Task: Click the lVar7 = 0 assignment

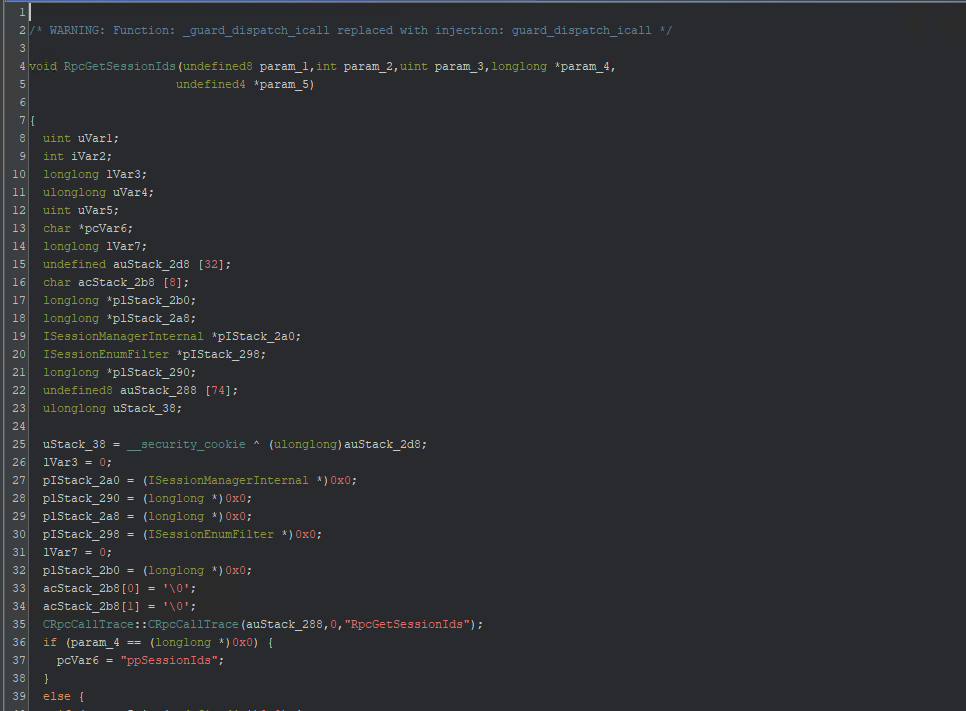Action: click(x=78, y=552)
